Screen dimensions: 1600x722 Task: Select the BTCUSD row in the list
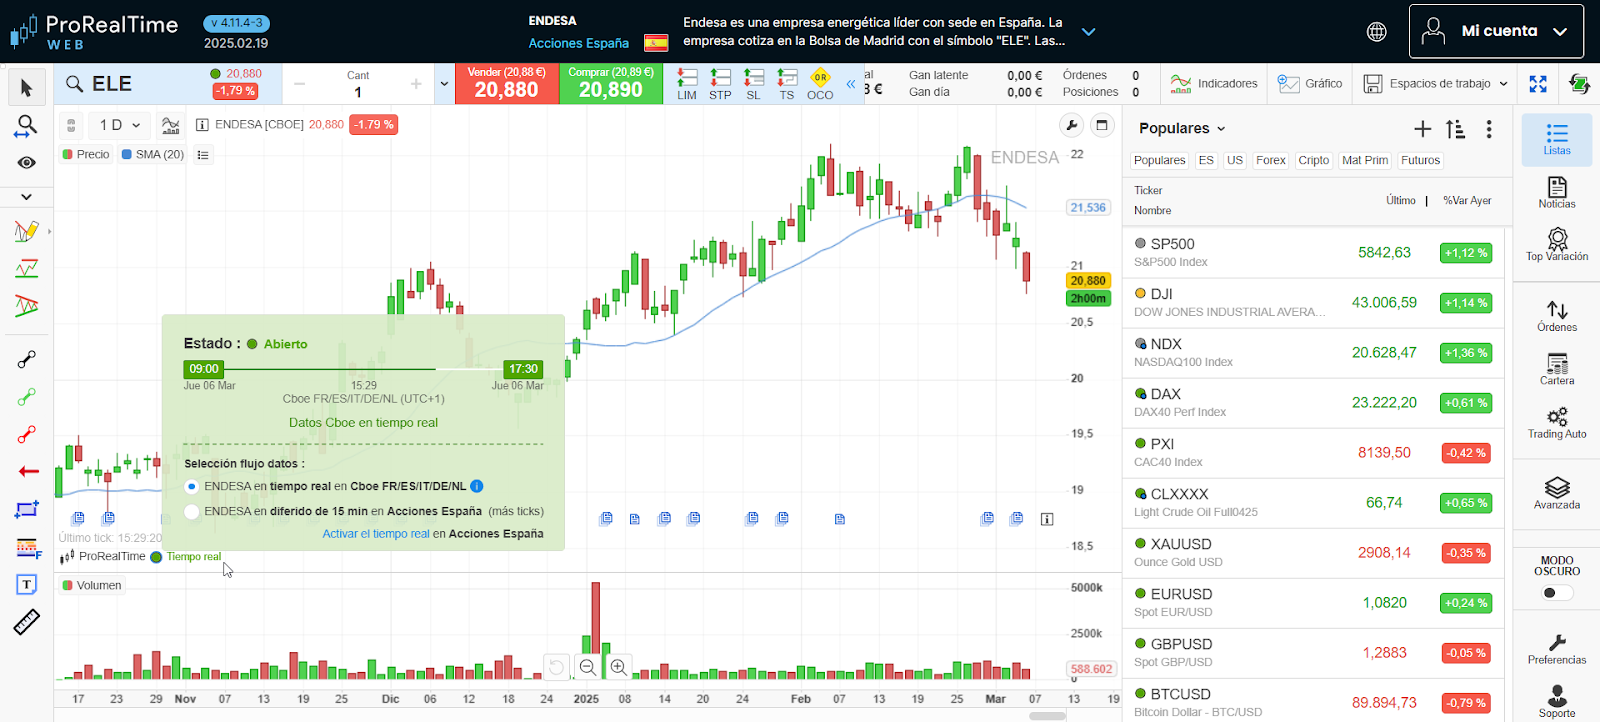[x=1313, y=702]
